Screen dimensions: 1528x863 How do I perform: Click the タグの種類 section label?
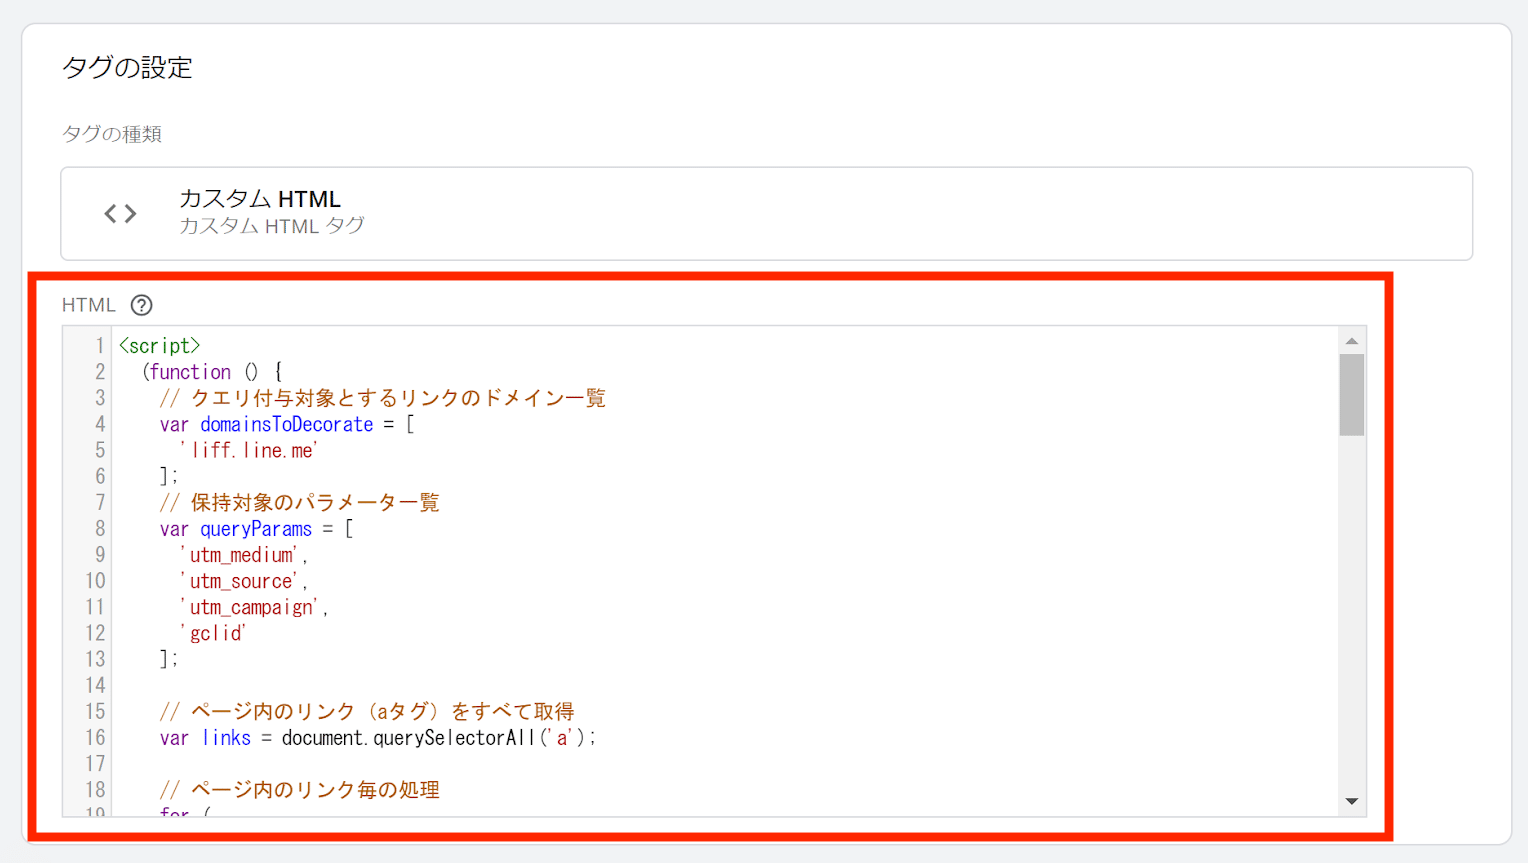coord(112,133)
